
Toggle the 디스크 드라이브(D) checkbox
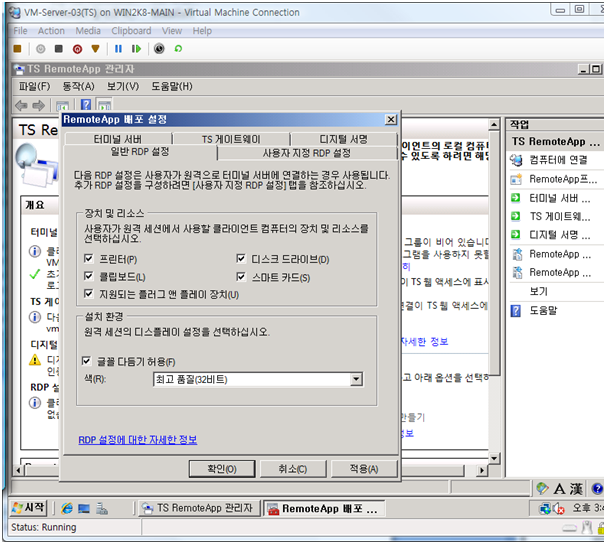[x=241, y=258]
